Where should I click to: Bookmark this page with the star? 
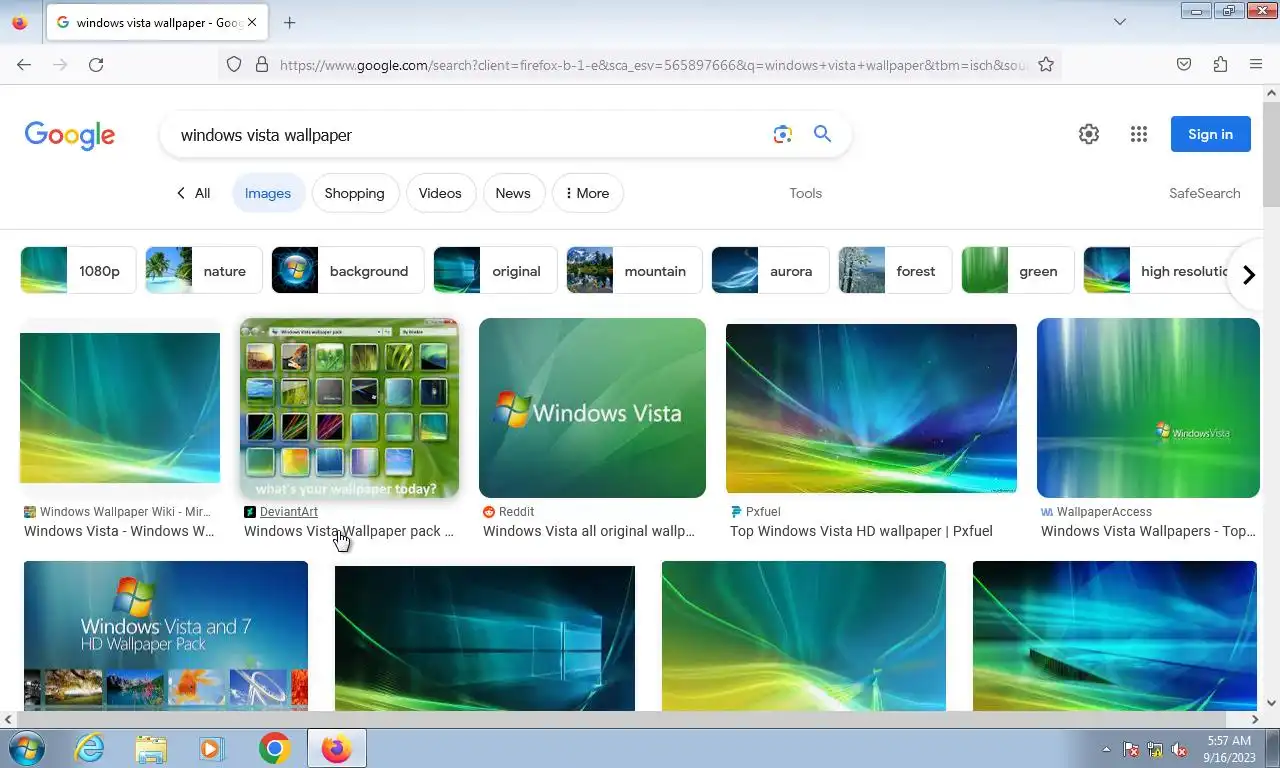(x=1046, y=64)
